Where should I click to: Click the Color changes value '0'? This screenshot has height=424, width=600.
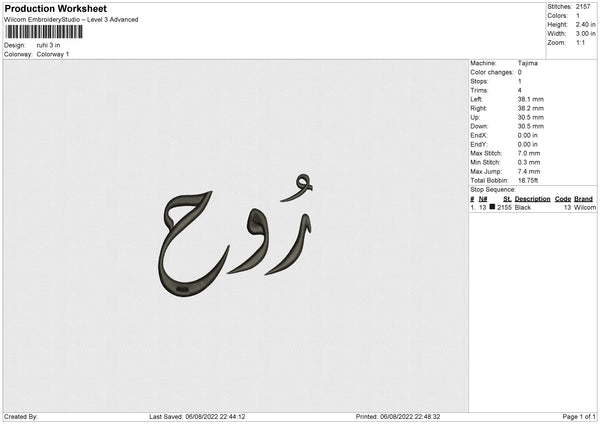[520, 72]
